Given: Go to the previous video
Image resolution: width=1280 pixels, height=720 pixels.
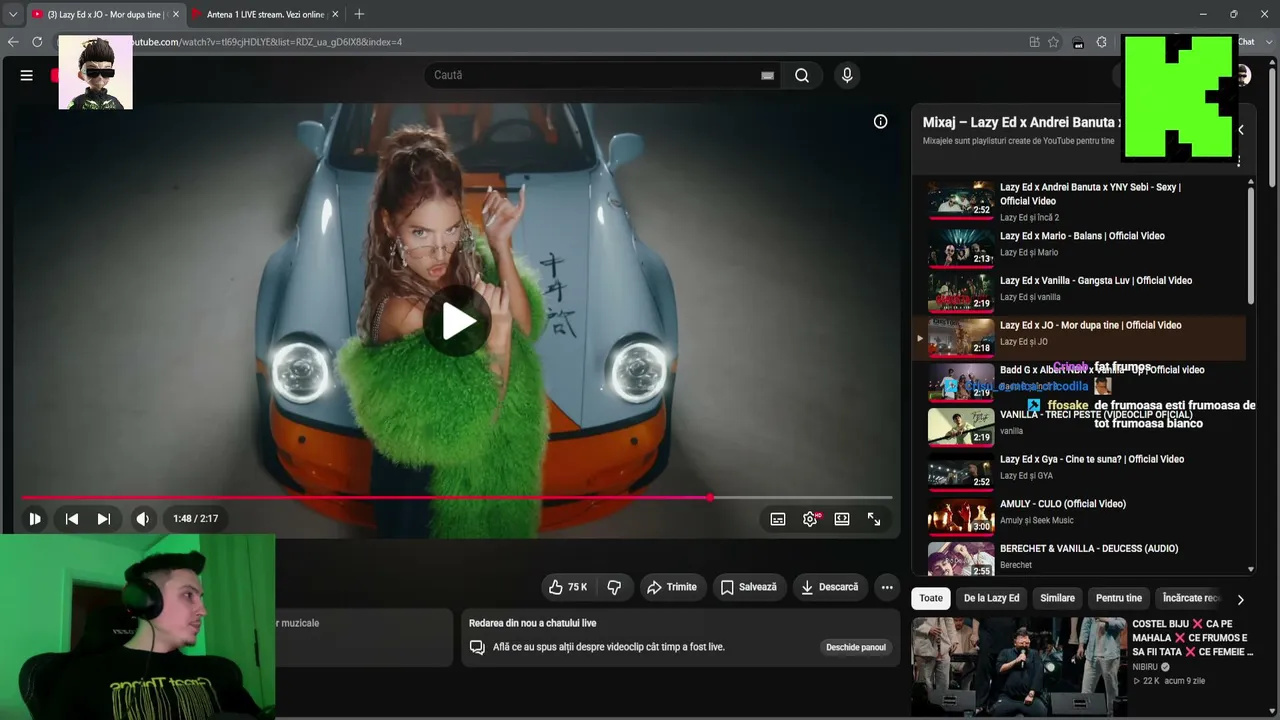Looking at the screenshot, I should click(x=72, y=519).
